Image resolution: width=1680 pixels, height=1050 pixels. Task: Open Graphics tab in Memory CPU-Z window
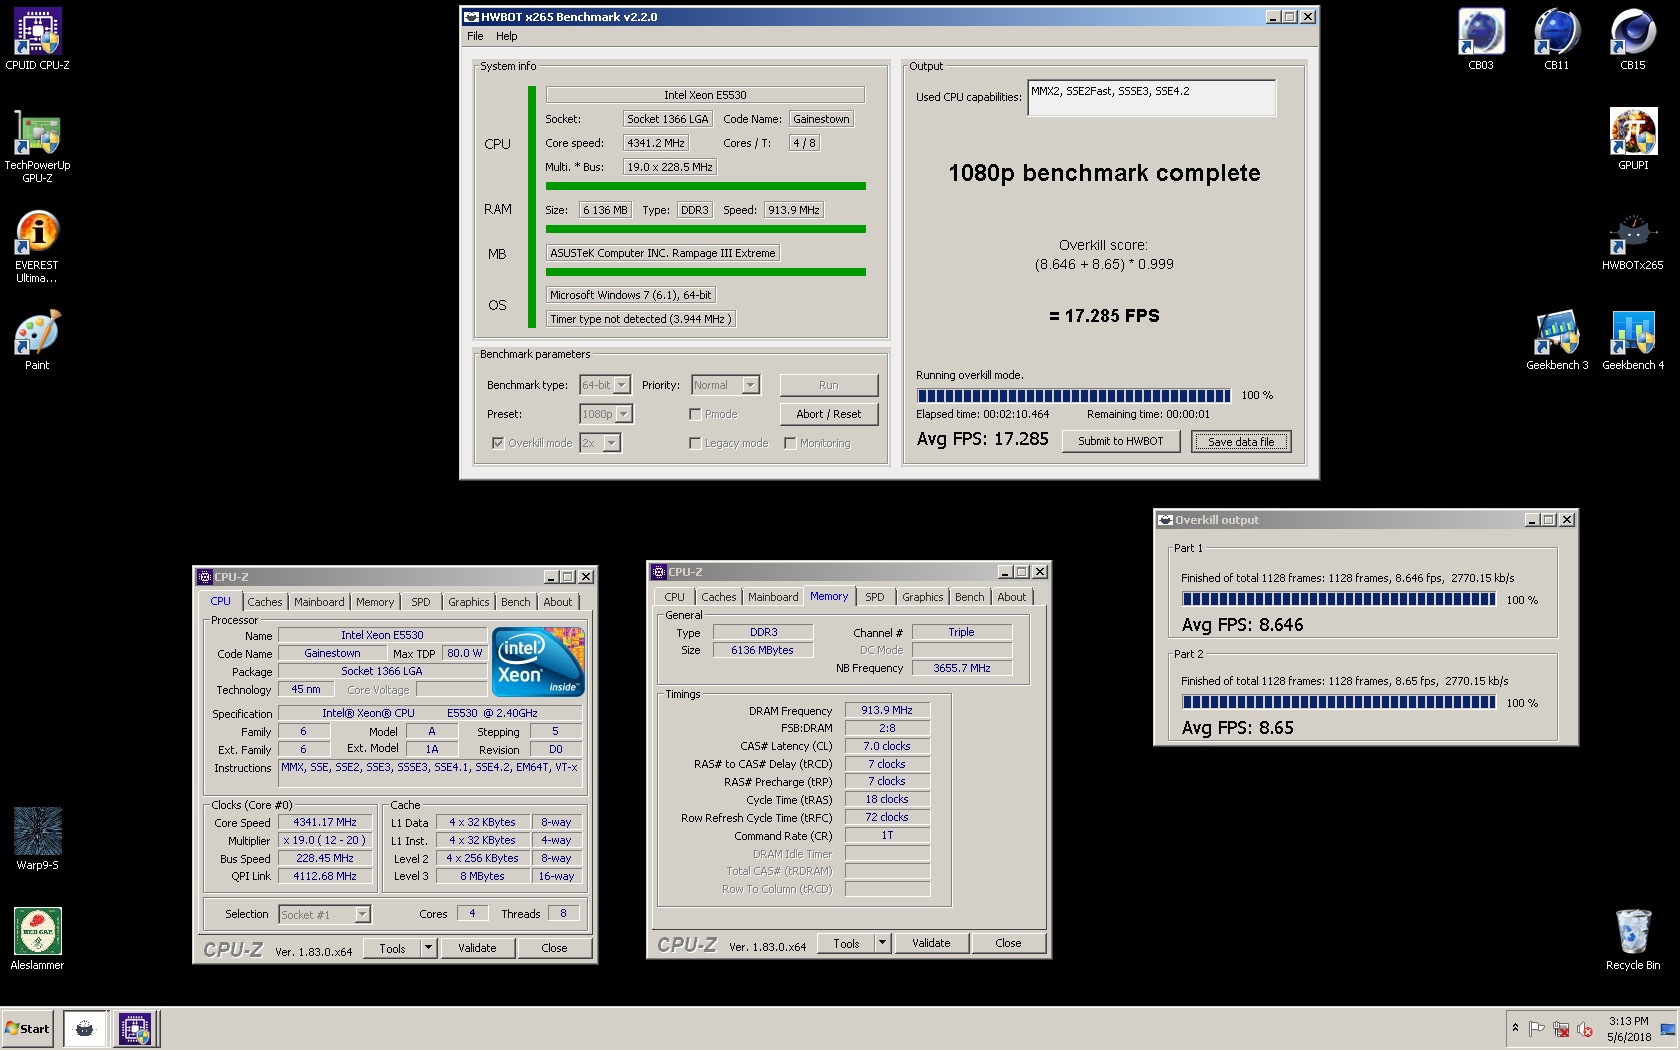[923, 597]
